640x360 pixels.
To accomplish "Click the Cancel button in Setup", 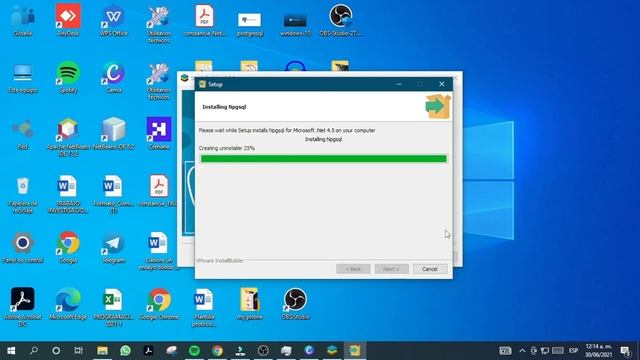I will 430,269.
